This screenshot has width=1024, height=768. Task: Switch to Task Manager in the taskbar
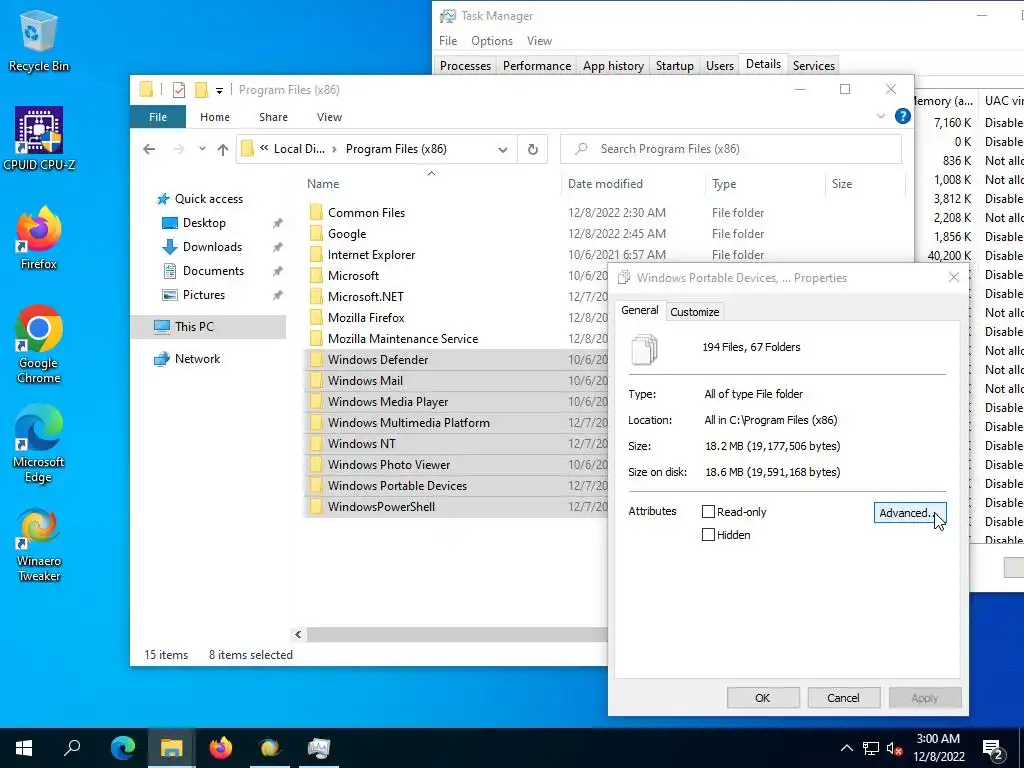click(319, 748)
